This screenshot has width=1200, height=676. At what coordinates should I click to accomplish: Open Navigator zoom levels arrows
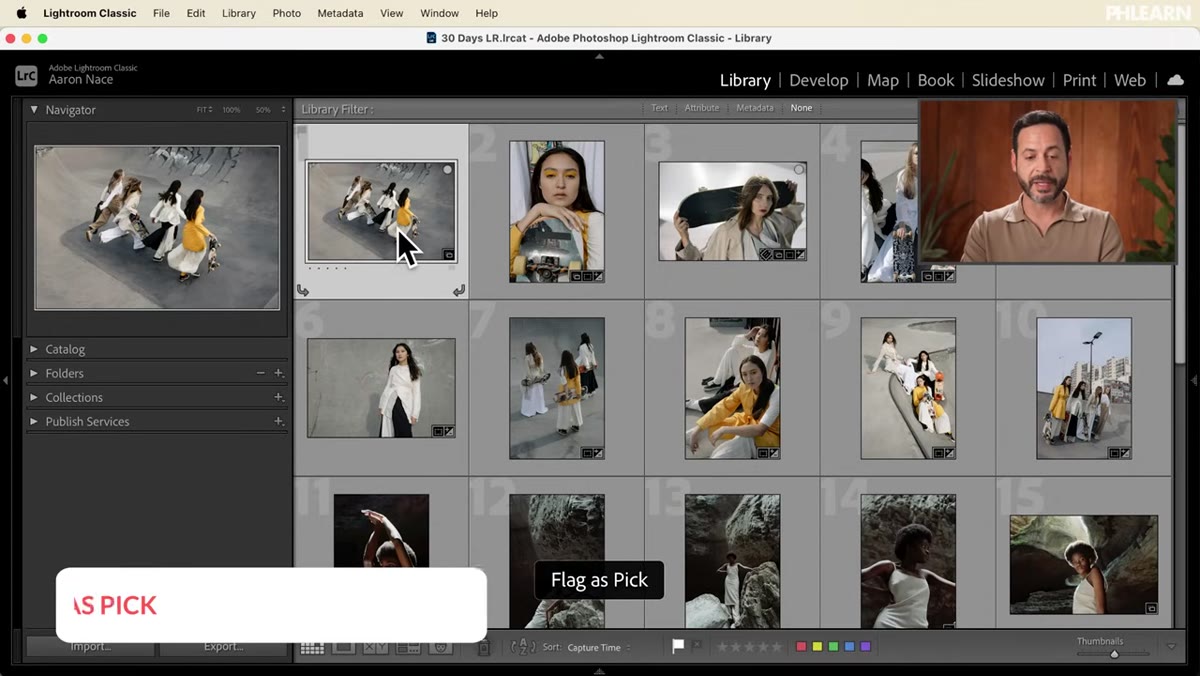tap(283, 110)
